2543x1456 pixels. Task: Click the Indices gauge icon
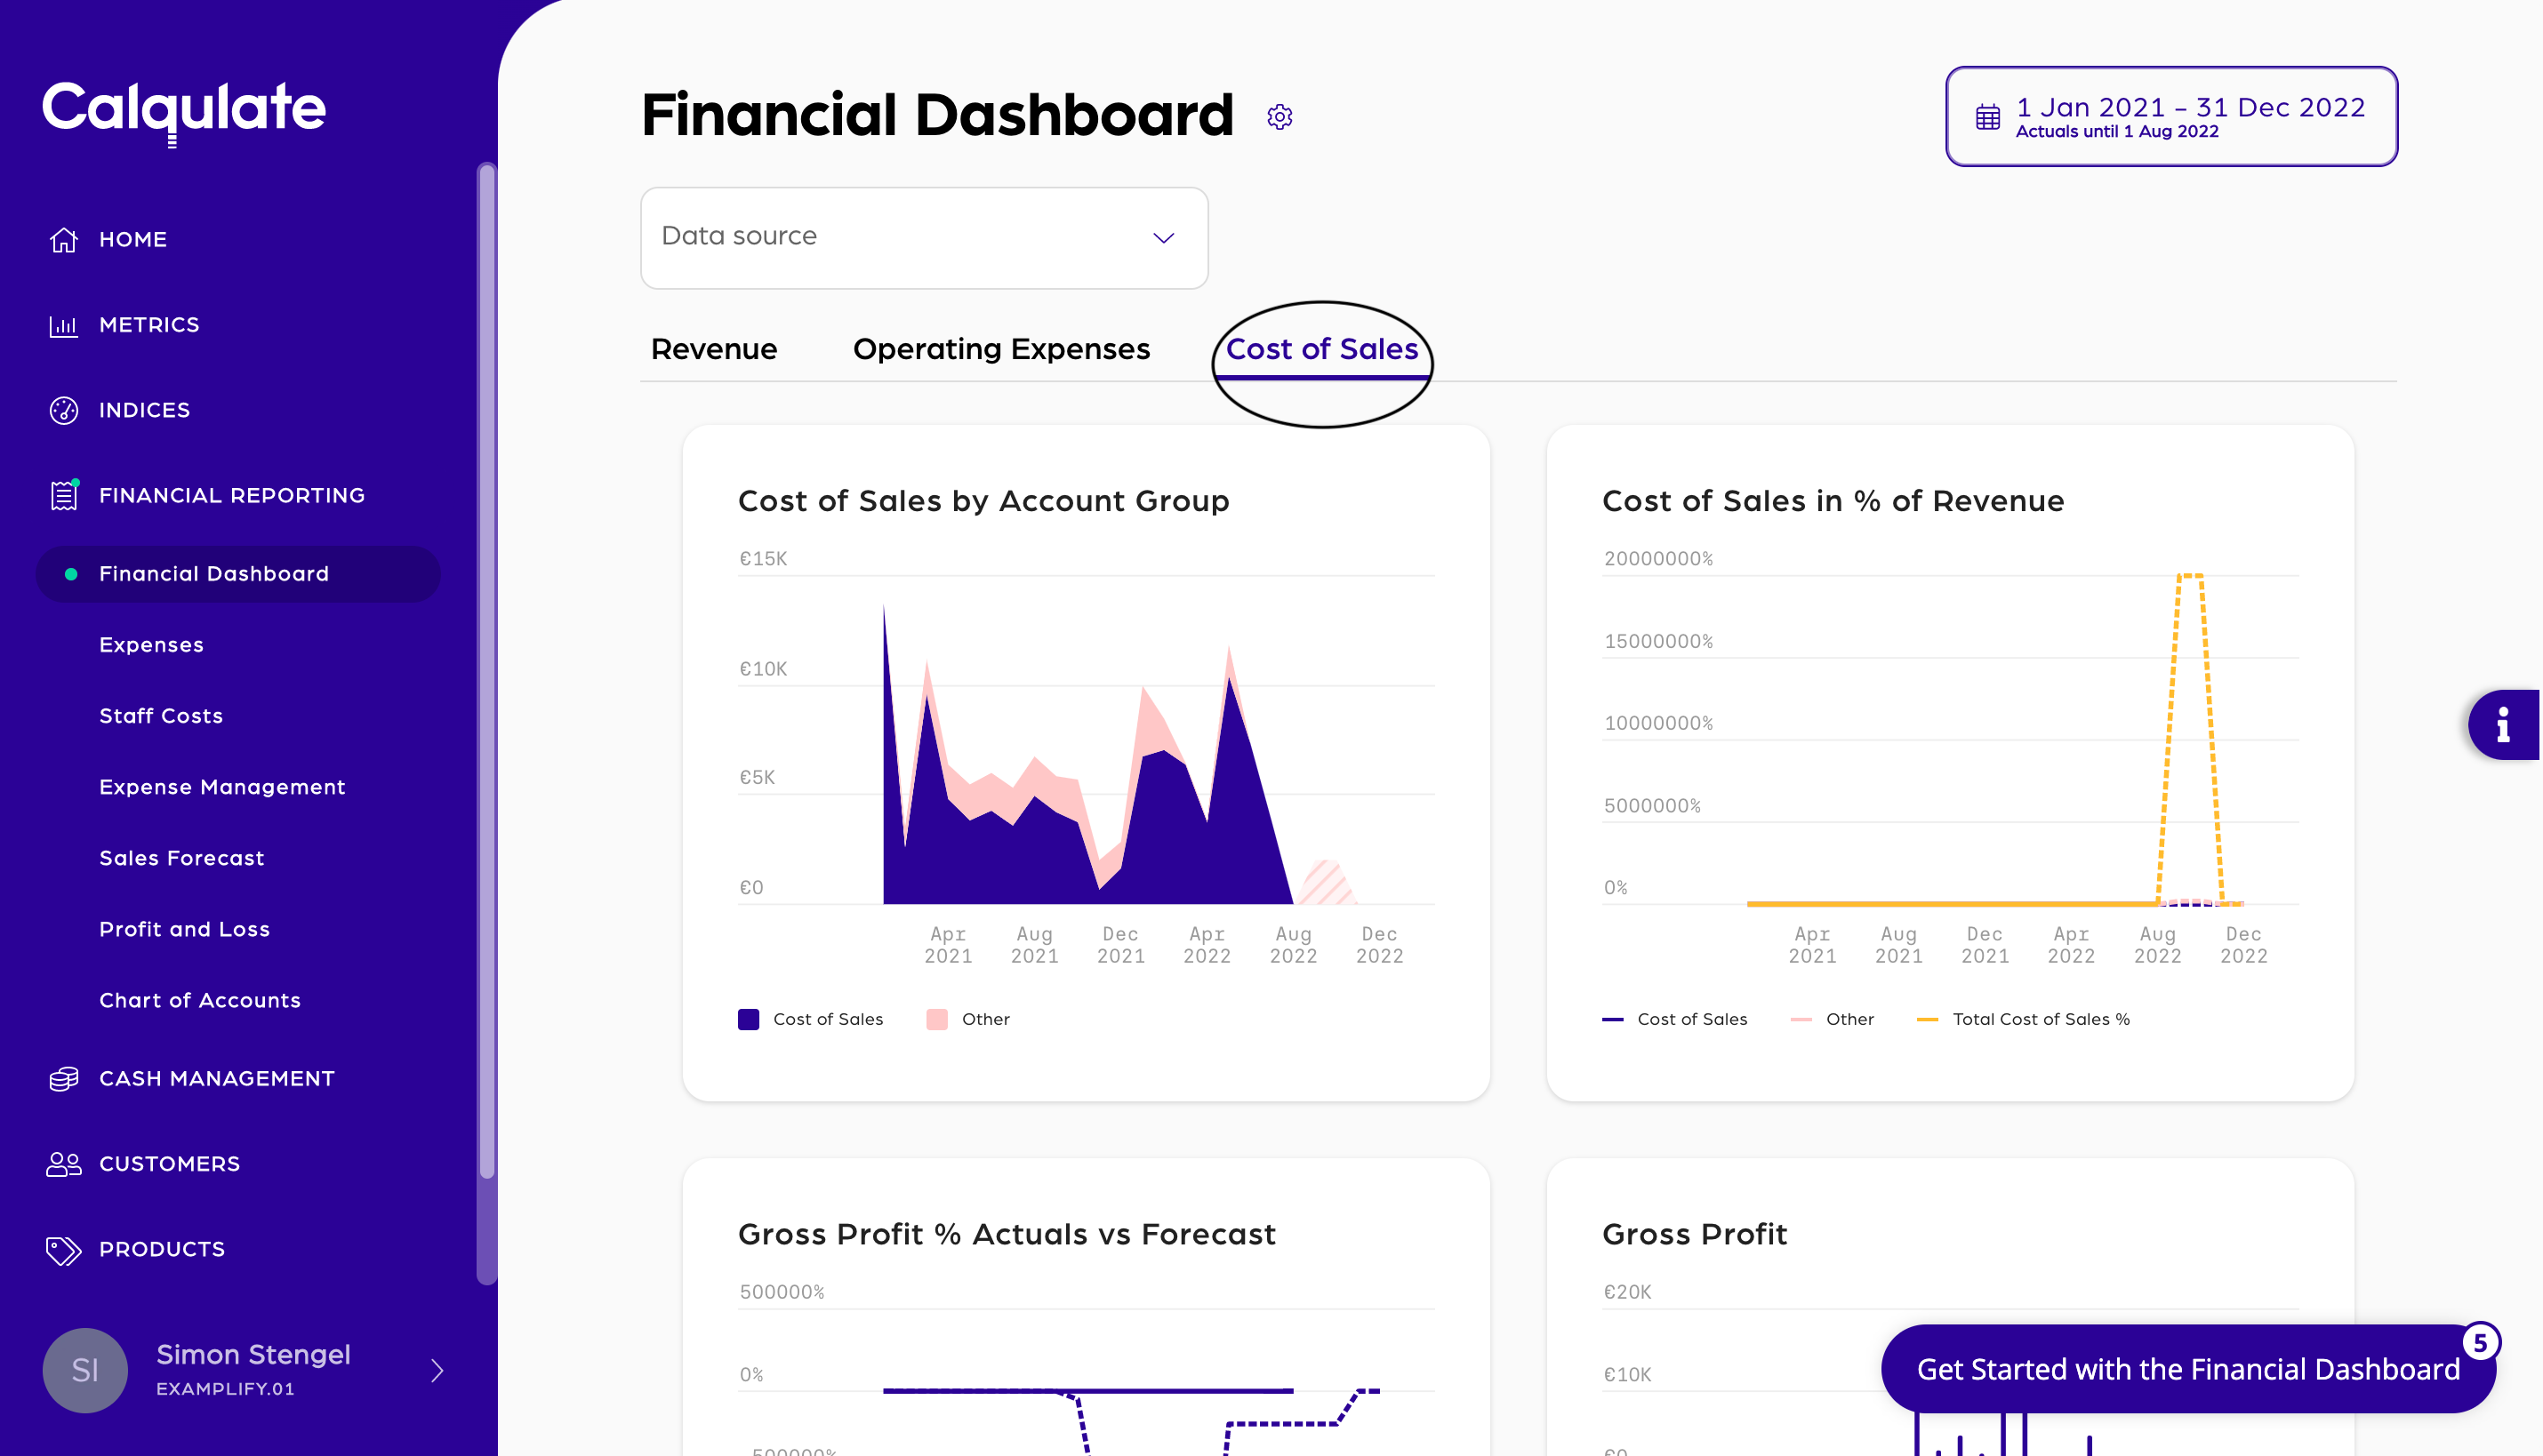pyautogui.click(x=64, y=411)
